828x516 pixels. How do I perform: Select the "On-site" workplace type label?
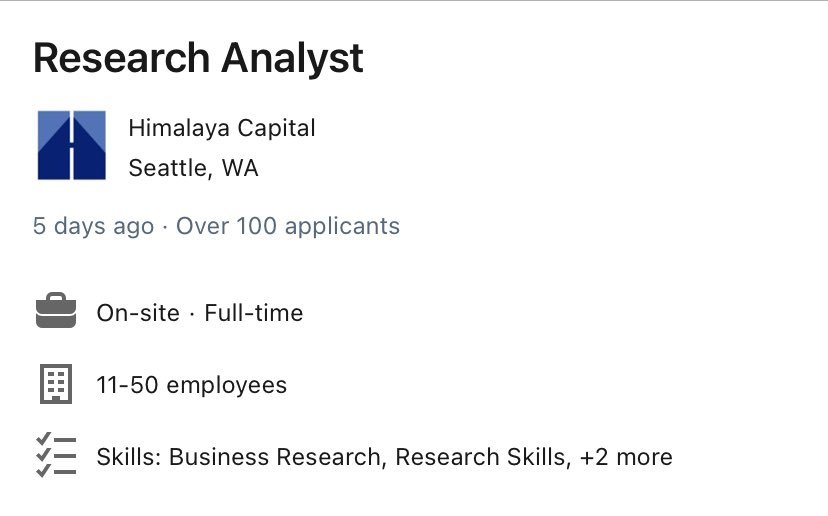[138, 313]
